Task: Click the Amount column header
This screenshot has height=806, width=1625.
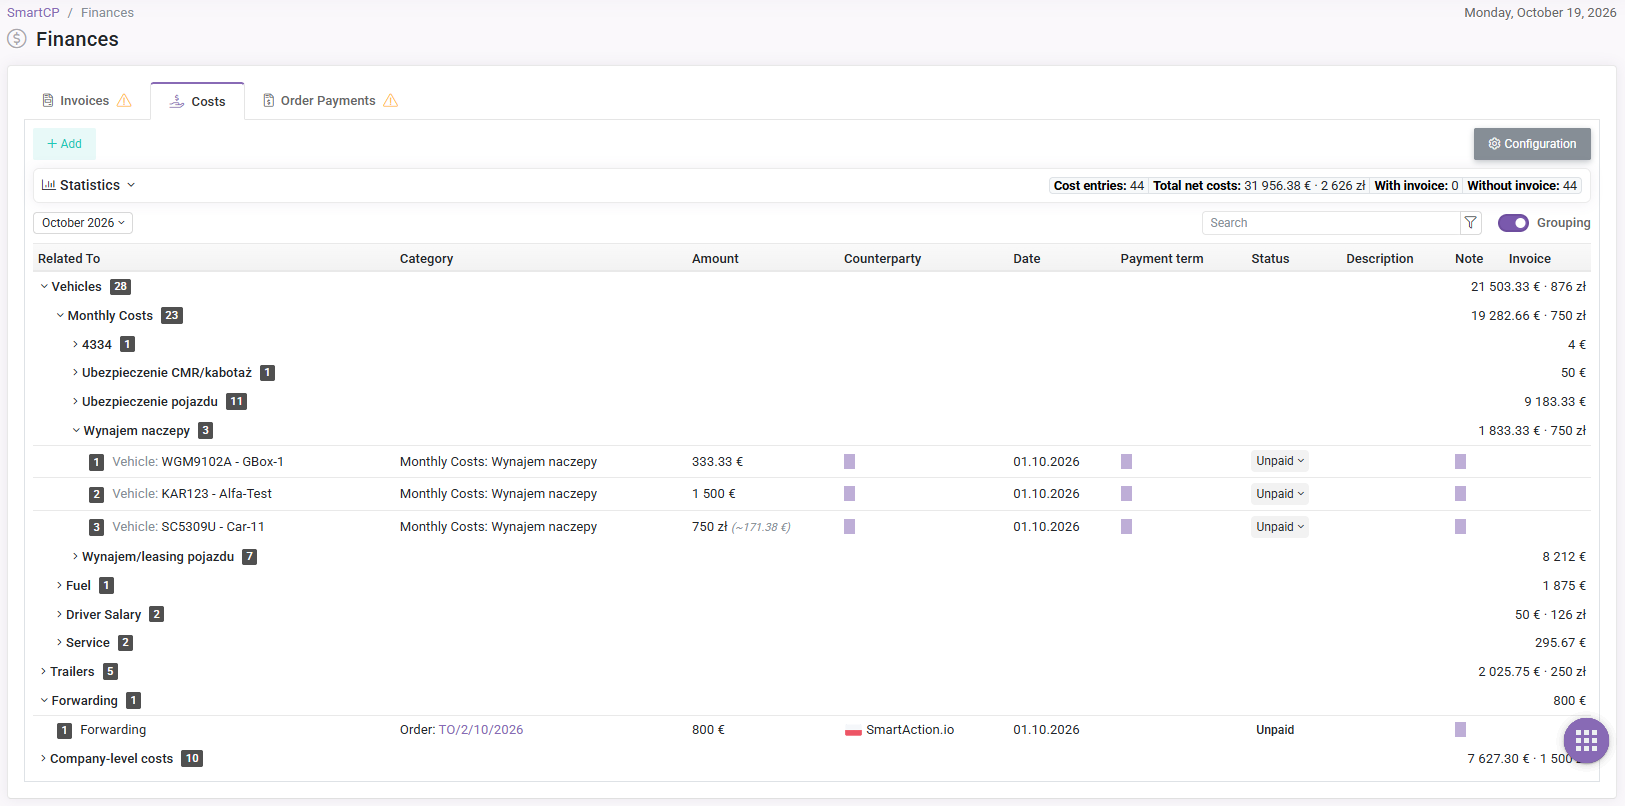Action: click(x=715, y=259)
